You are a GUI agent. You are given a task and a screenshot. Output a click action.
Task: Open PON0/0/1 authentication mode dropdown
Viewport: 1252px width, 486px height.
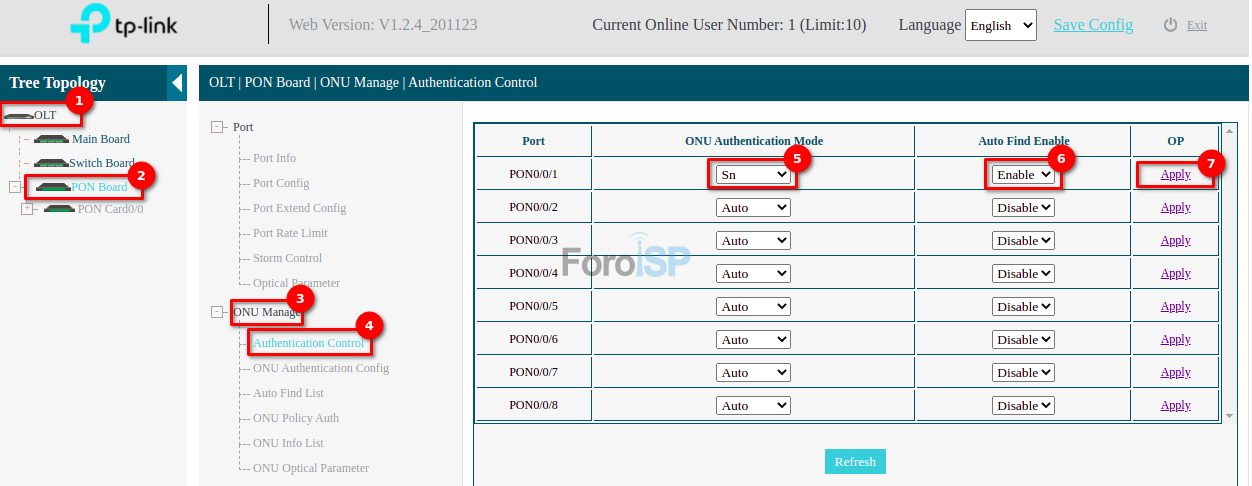coord(753,174)
